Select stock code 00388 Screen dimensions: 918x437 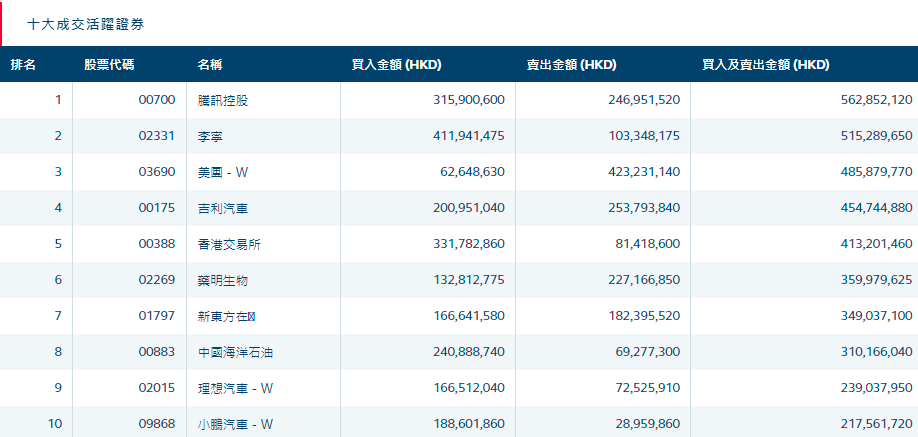[x=157, y=244]
